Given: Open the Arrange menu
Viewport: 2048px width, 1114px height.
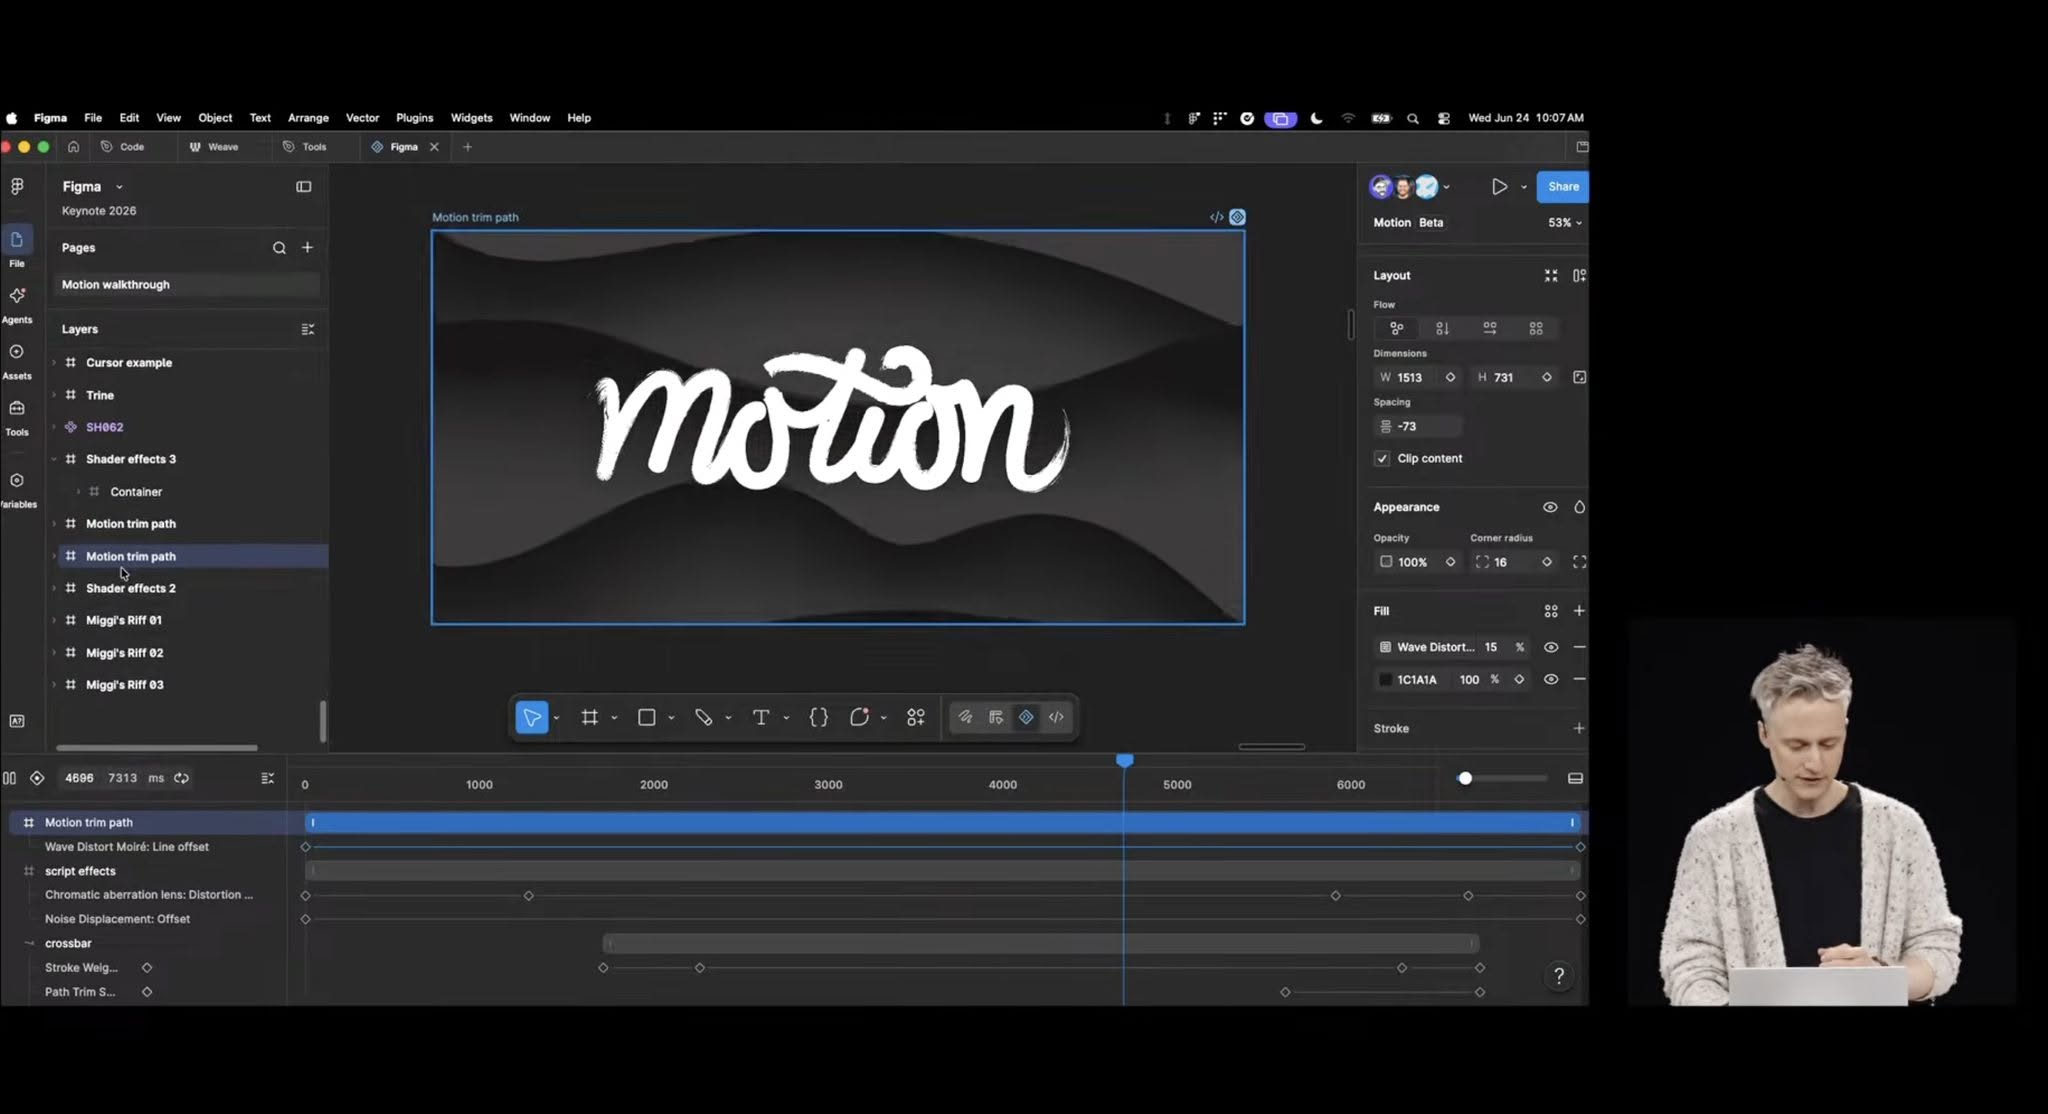Looking at the screenshot, I should point(308,118).
